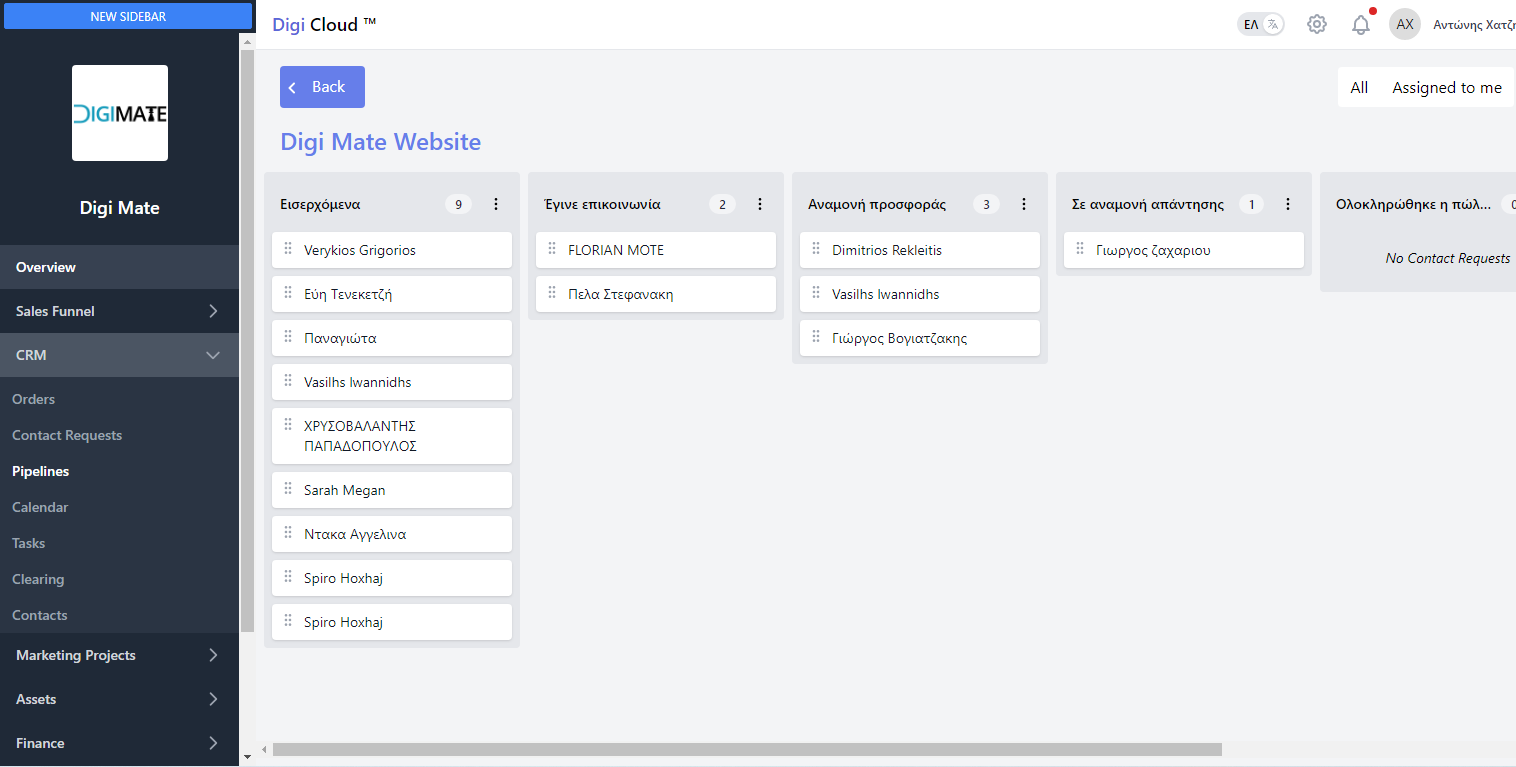The width and height of the screenshot is (1516, 767).
Task: Open three-dot menu for Αναμονή προσφοράς column
Action: tap(1024, 204)
